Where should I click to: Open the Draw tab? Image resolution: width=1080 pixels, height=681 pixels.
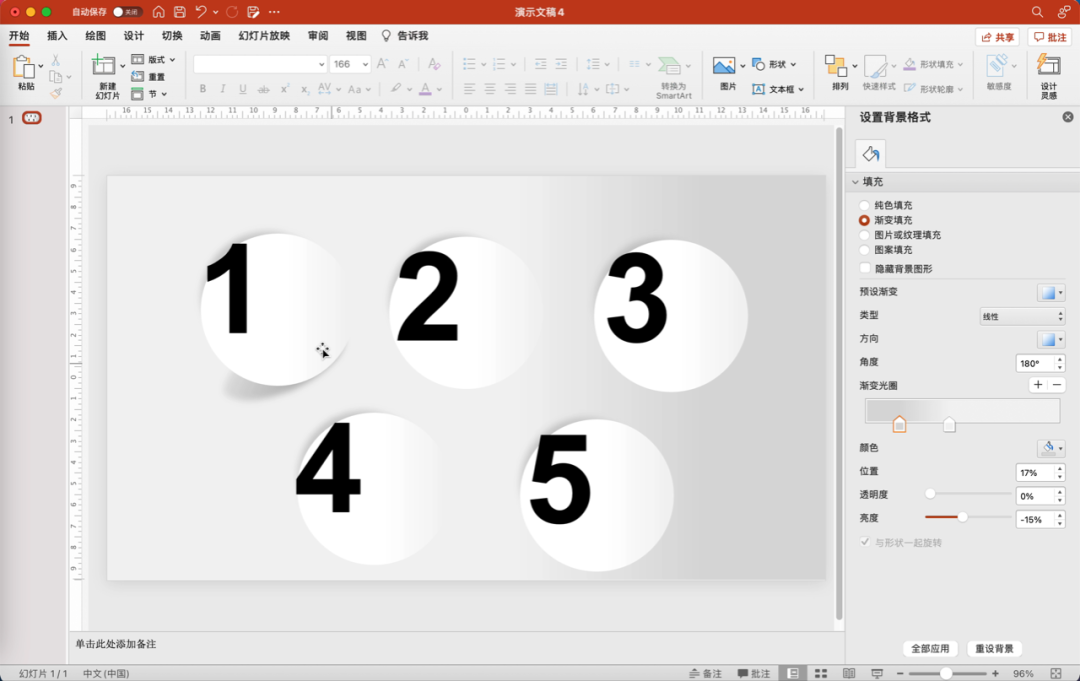pos(95,36)
